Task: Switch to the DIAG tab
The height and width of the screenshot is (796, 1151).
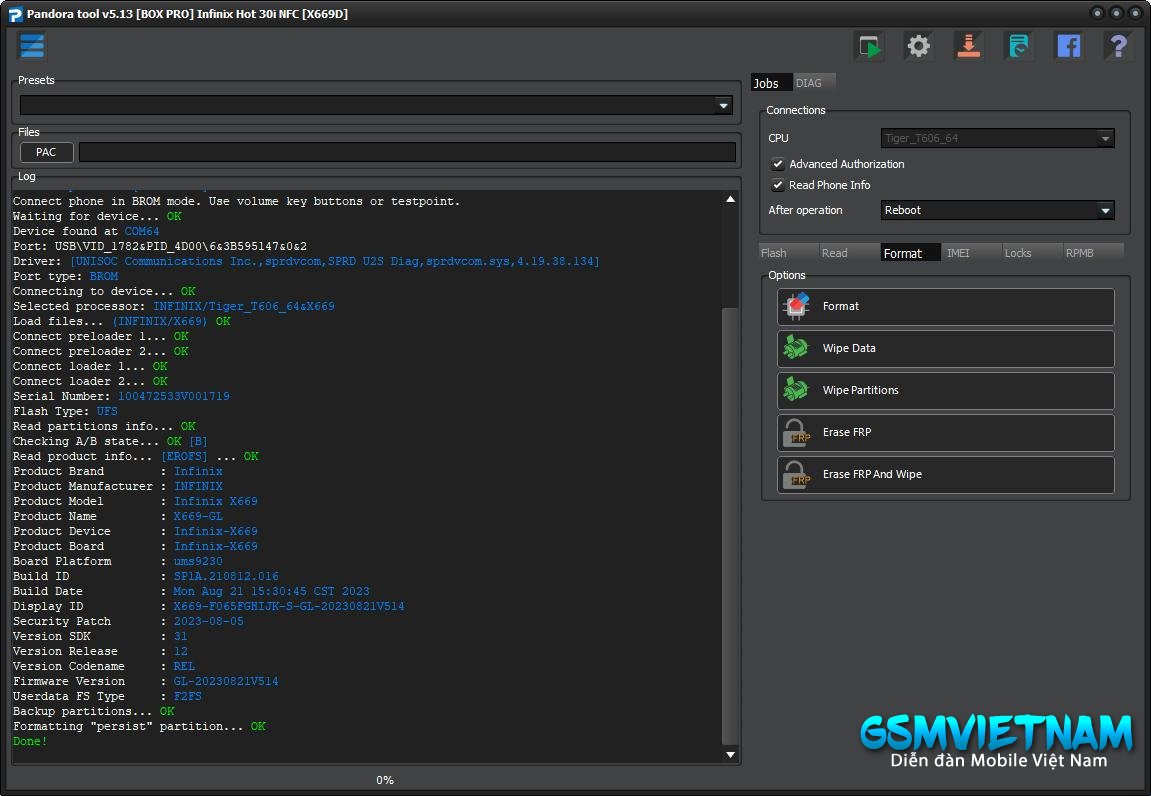Action: pos(813,83)
